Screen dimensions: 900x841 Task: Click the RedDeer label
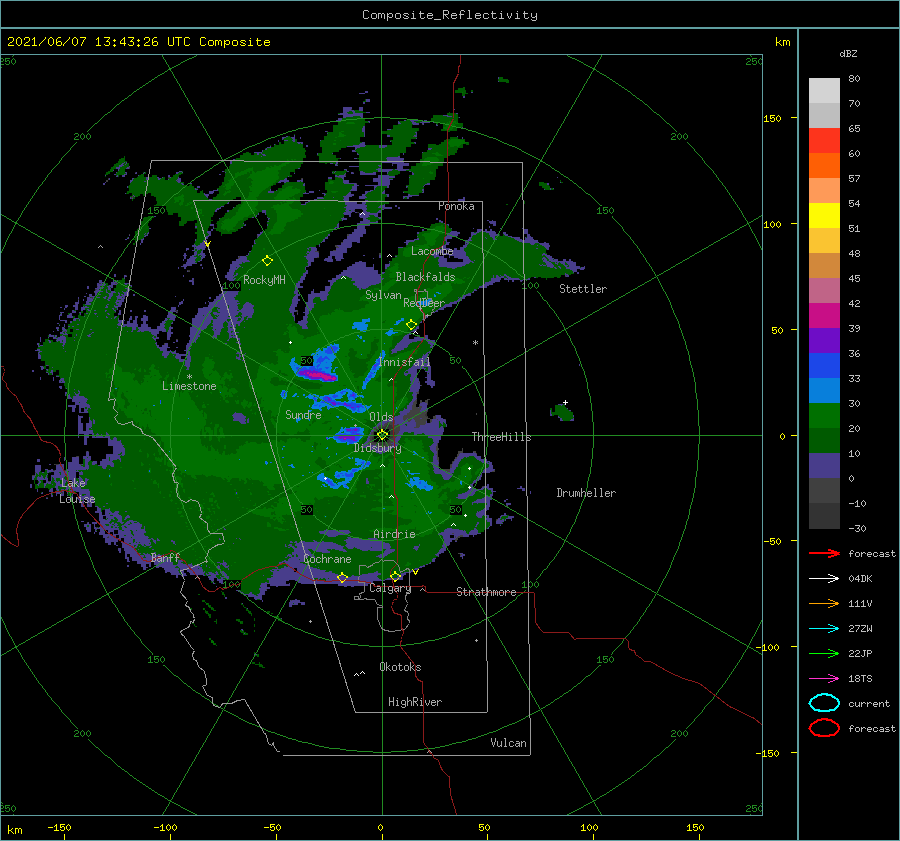(424, 303)
